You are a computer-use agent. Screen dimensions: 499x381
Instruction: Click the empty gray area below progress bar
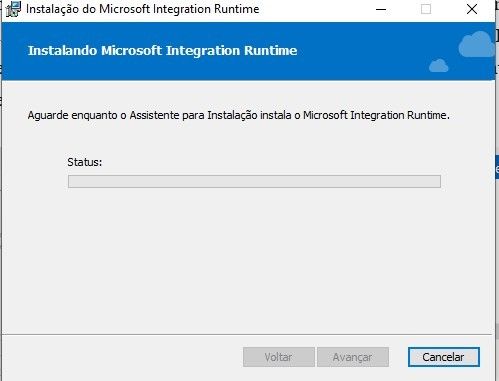(x=248, y=260)
